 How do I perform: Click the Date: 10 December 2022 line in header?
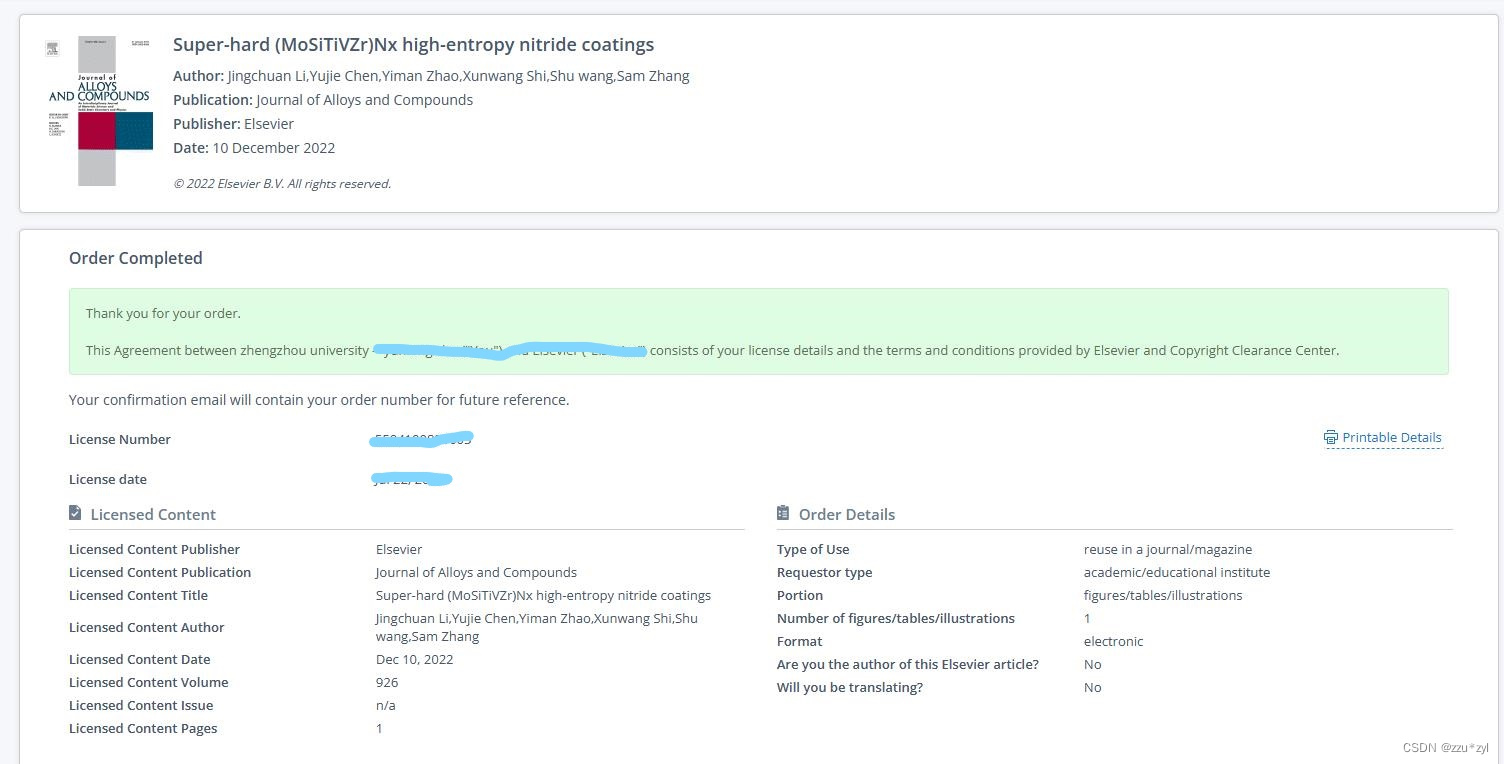pyautogui.click(x=254, y=147)
